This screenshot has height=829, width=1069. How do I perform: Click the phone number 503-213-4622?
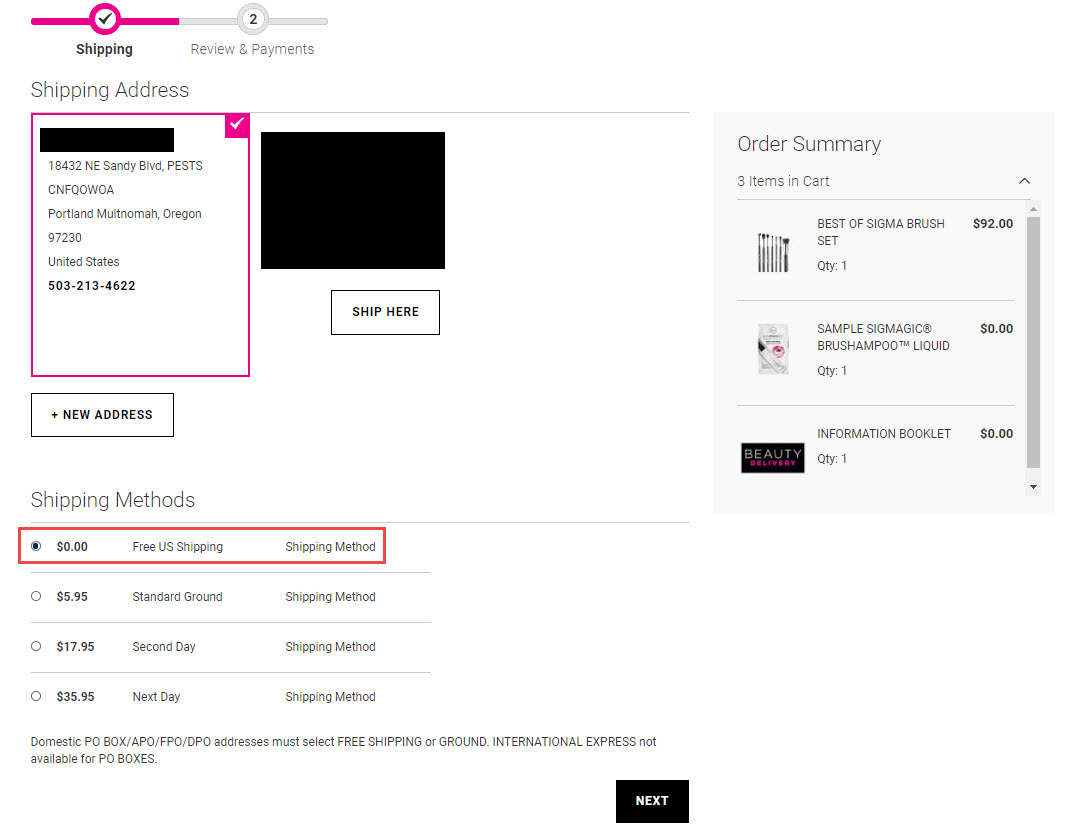[x=91, y=286]
